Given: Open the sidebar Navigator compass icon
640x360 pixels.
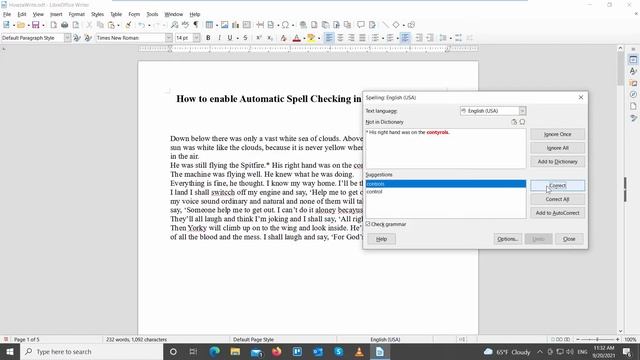Looking at the screenshot, I should 633,94.
